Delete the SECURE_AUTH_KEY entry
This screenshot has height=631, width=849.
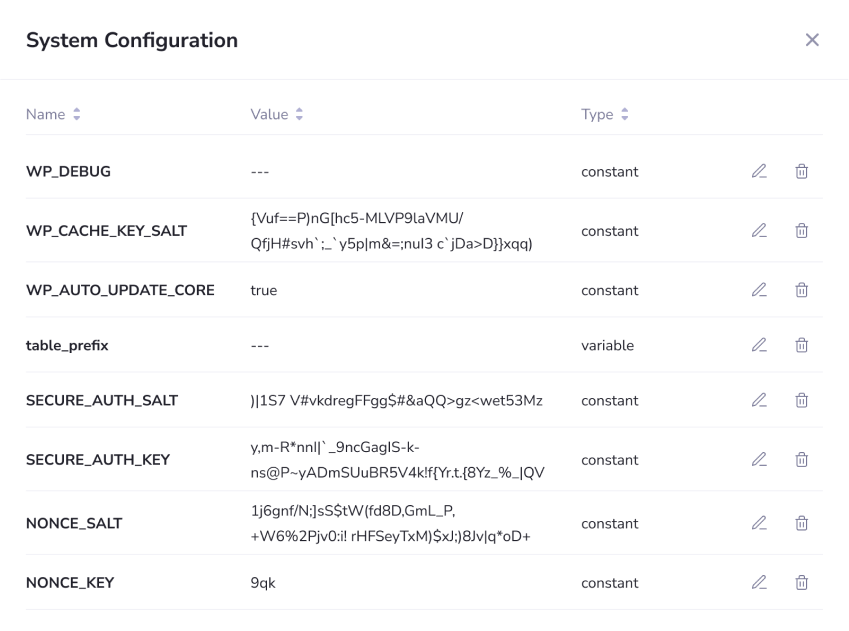coord(802,459)
